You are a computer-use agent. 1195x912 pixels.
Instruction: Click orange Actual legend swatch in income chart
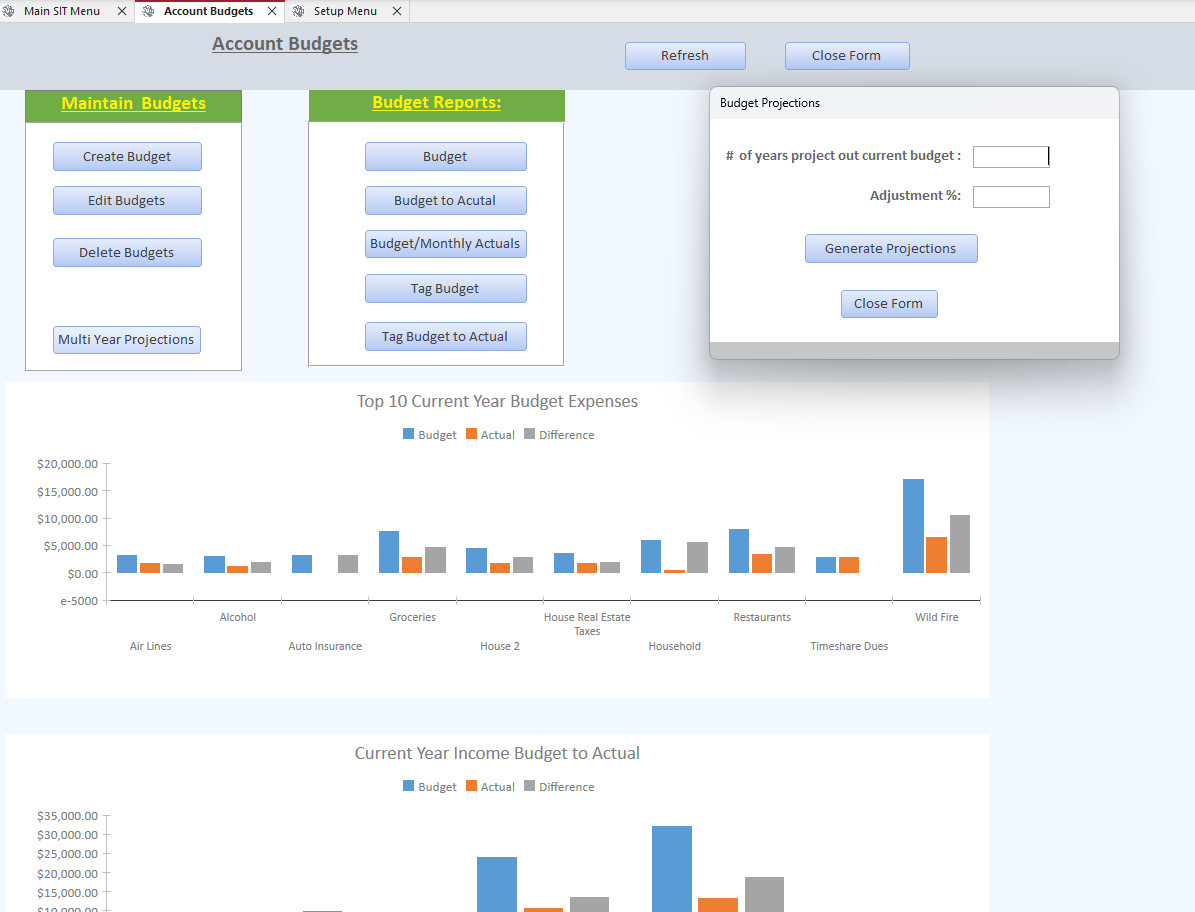click(471, 786)
